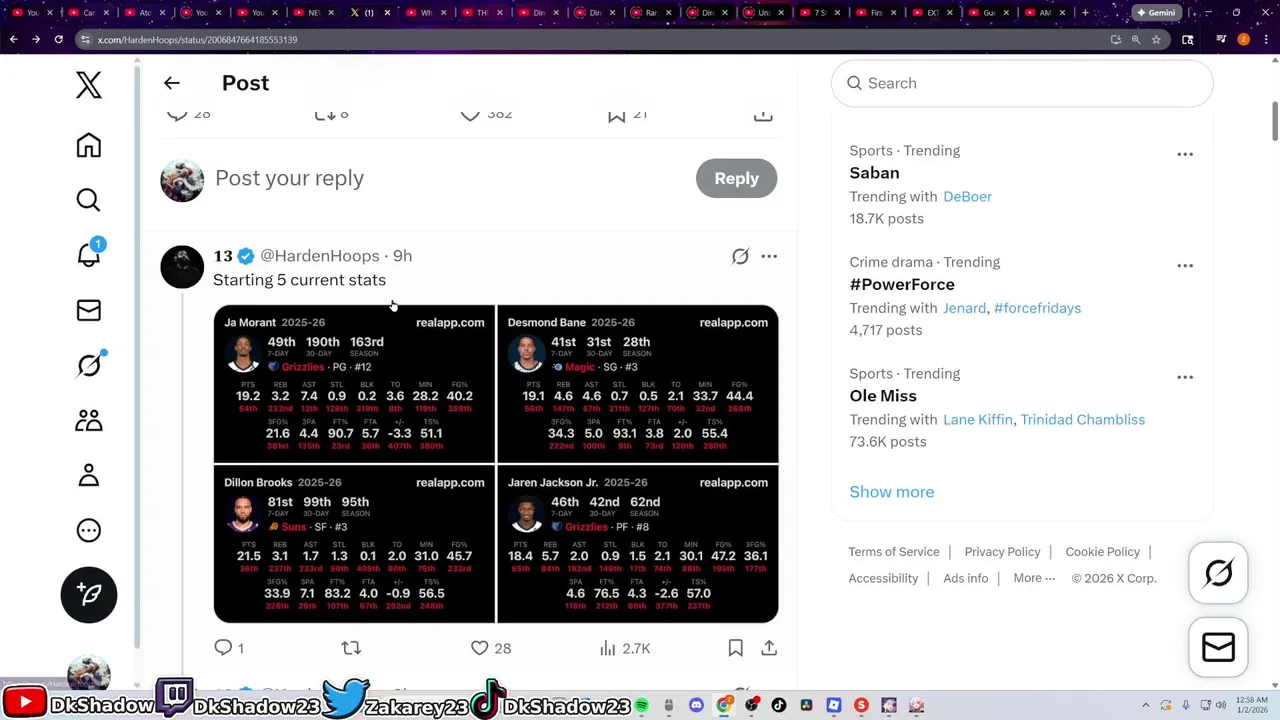Click Show more under trends
1280x720 pixels.
pos(891,492)
